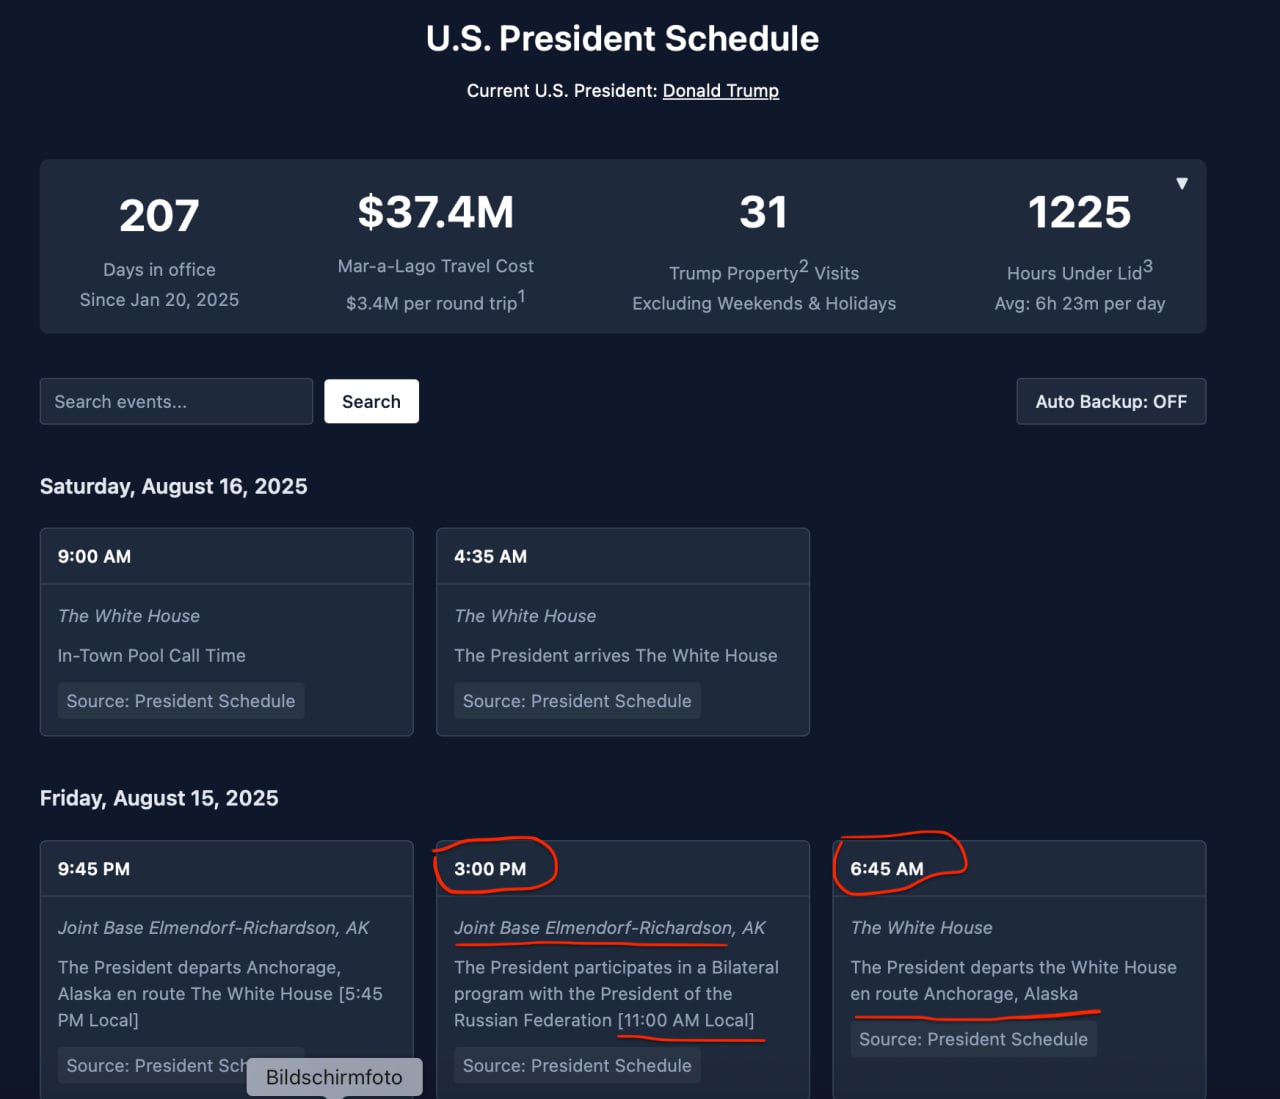Click the source tag on 4:35 AM event
The width and height of the screenshot is (1280, 1099).
[577, 701]
